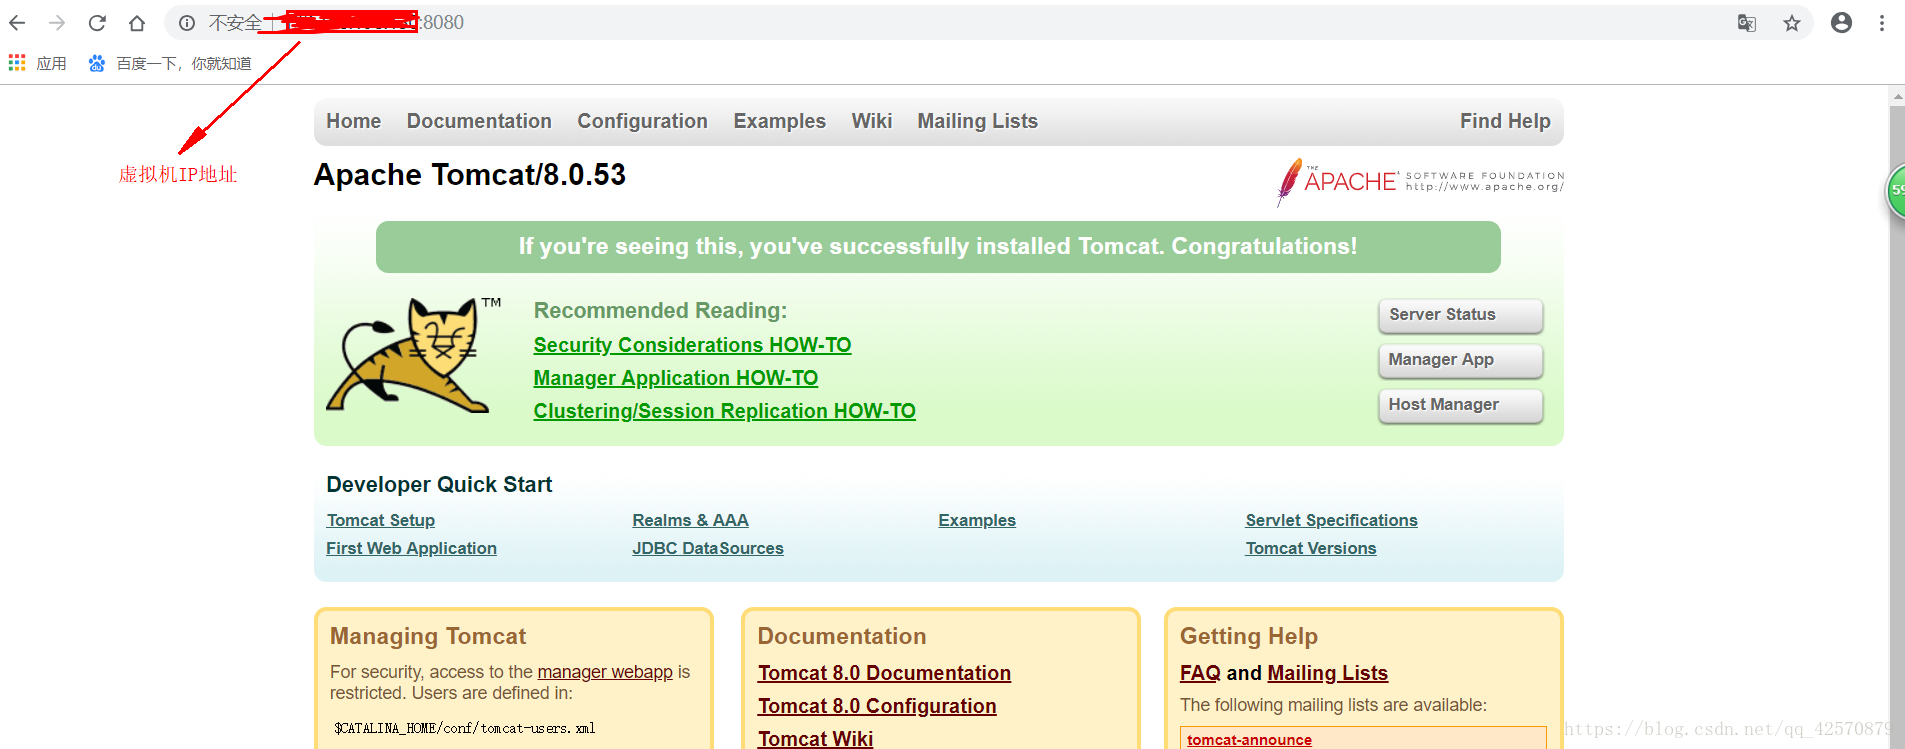Click the Manager App button
Viewport: 1905px width, 749px height.
1460,360
